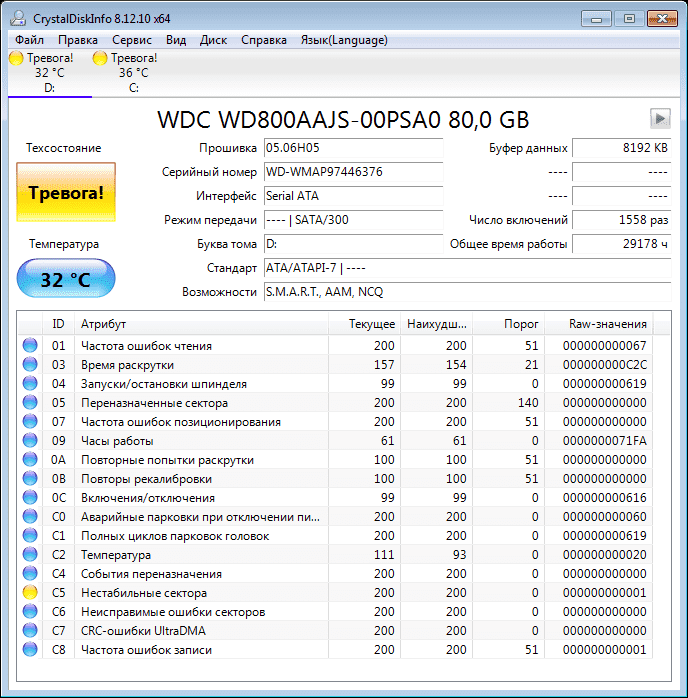688x698 pixels.
Task: Click the Тревога! health status button
Action: [x=66, y=192]
